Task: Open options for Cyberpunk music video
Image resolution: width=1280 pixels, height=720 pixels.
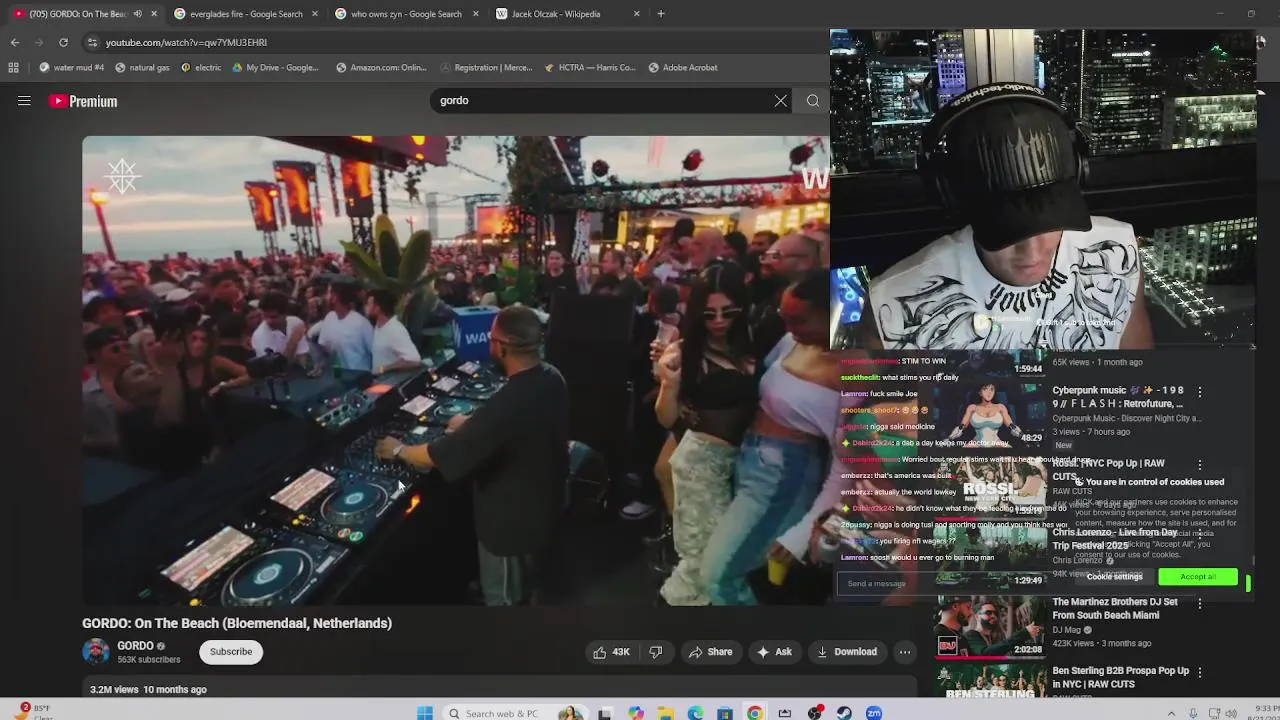Action: tap(1200, 392)
